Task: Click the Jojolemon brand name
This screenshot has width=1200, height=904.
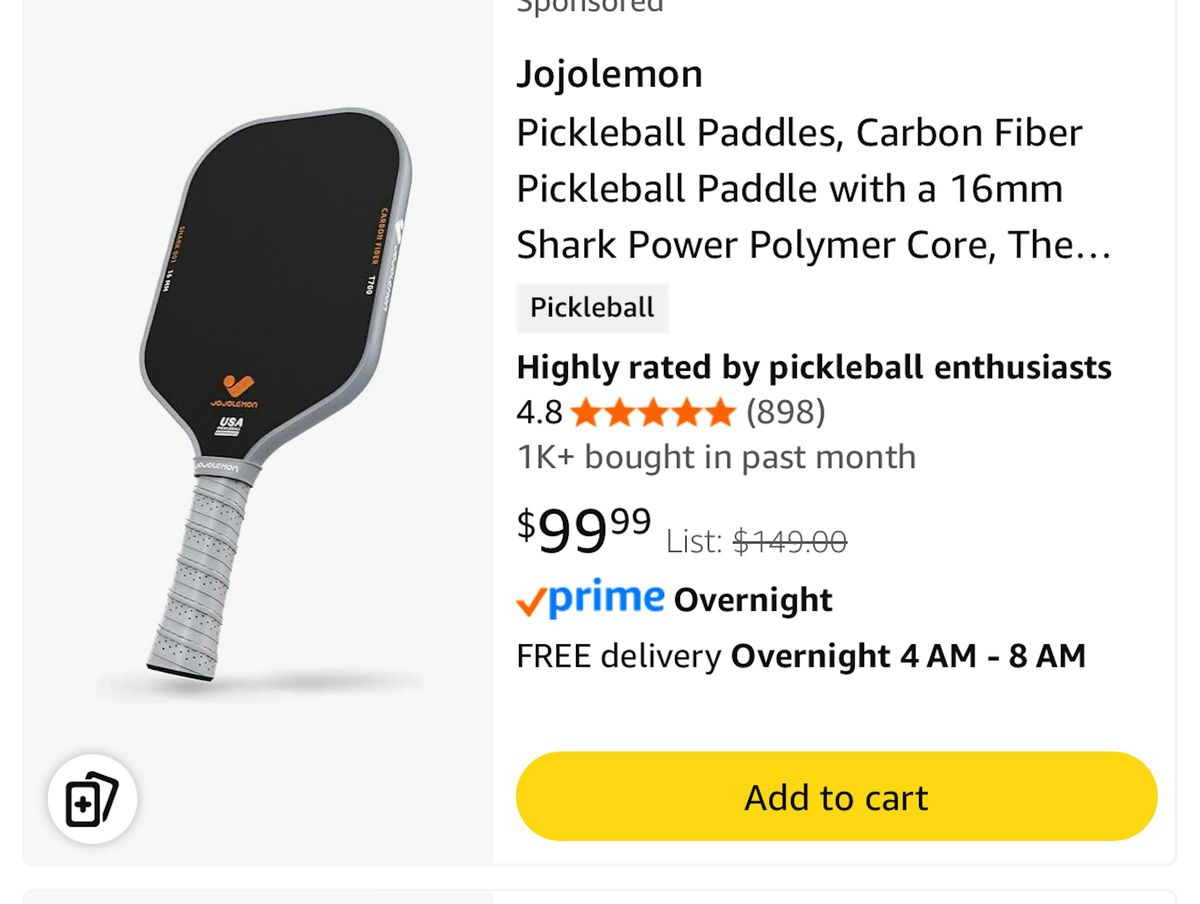Action: coord(609,74)
